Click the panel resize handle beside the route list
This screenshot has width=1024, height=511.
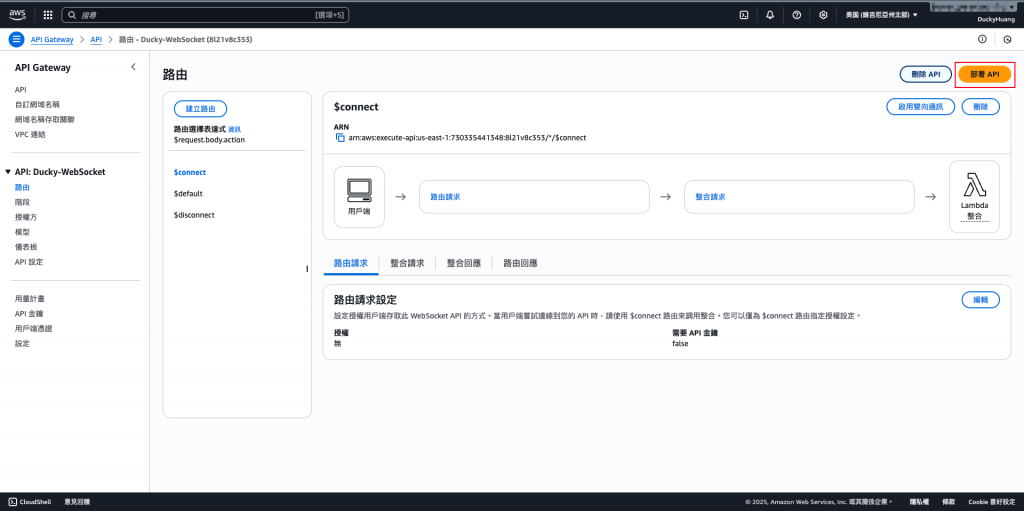pyautogui.click(x=307, y=269)
